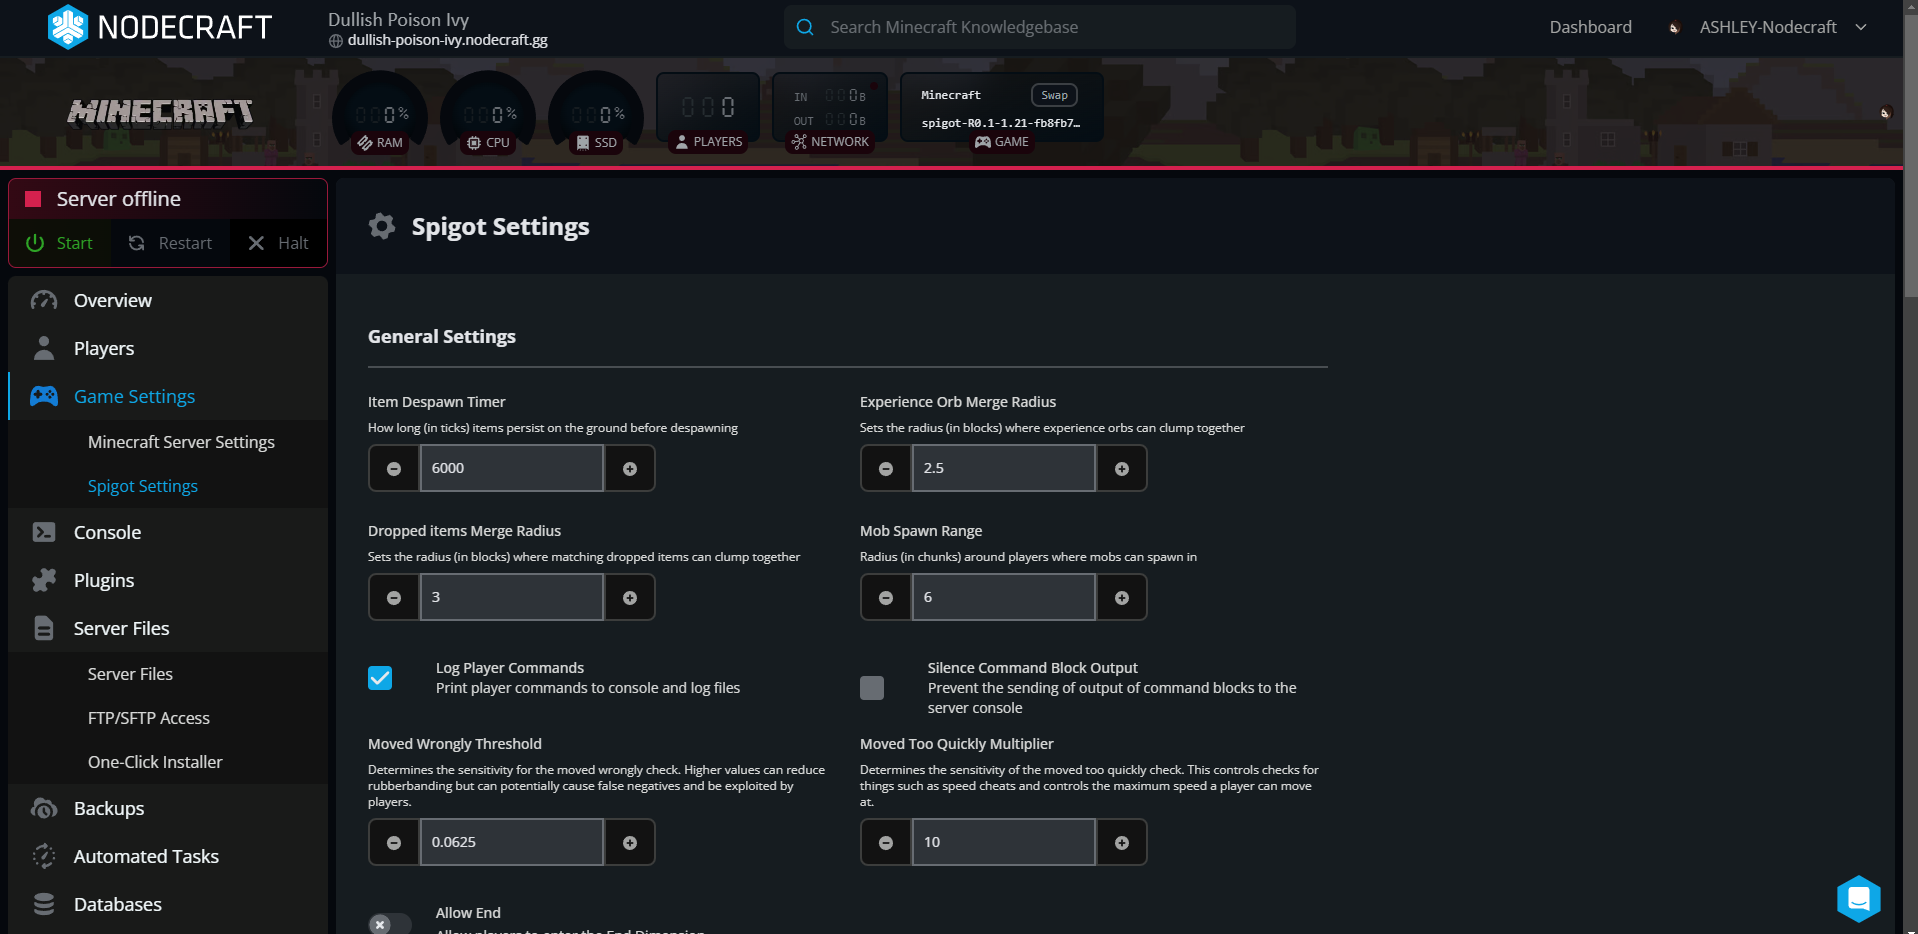Image resolution: width=1918 pixels, height=934 pixels.
Task: Click the Experience Orb Merge Radius field
Action: [1004, 468]
